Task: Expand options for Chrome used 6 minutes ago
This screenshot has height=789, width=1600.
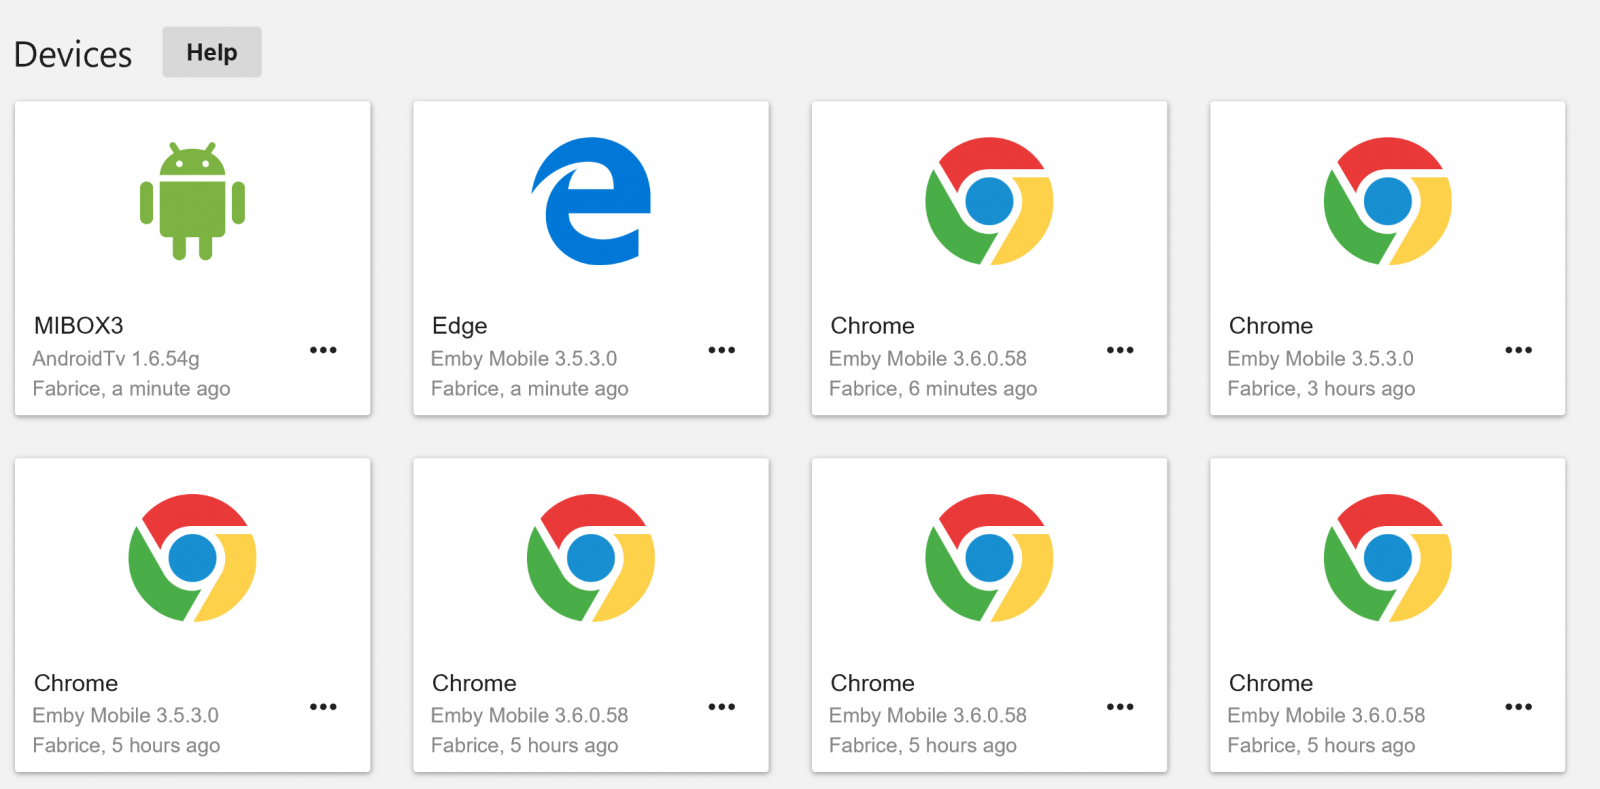Action: [1120, 350]
